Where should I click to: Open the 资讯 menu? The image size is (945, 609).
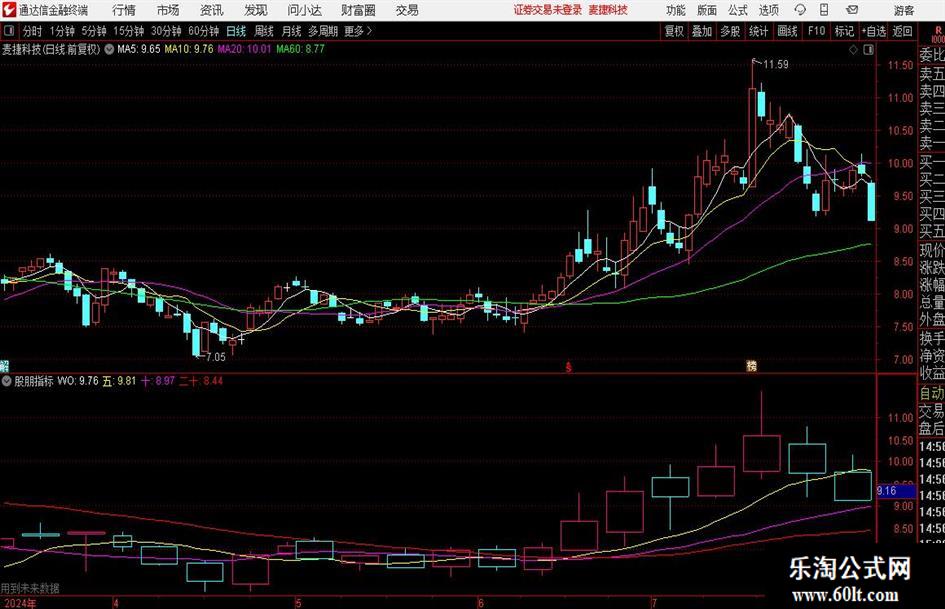pyautogui.click(x=212, y=10)
